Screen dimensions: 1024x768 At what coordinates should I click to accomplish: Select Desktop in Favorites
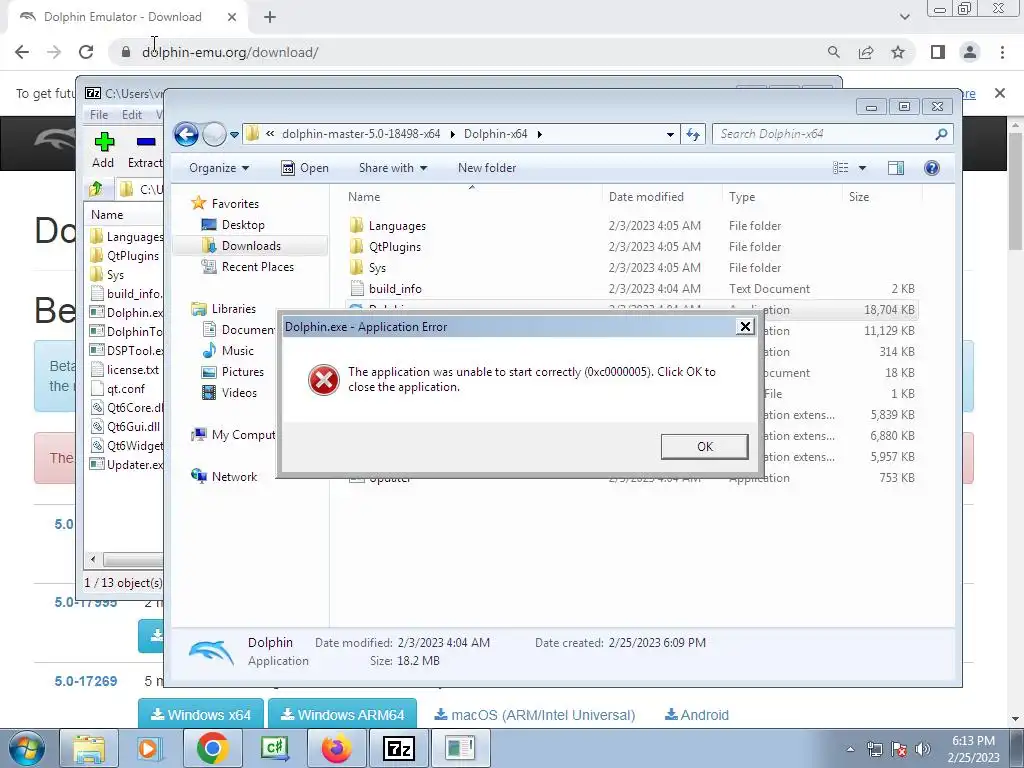(242, 225)
